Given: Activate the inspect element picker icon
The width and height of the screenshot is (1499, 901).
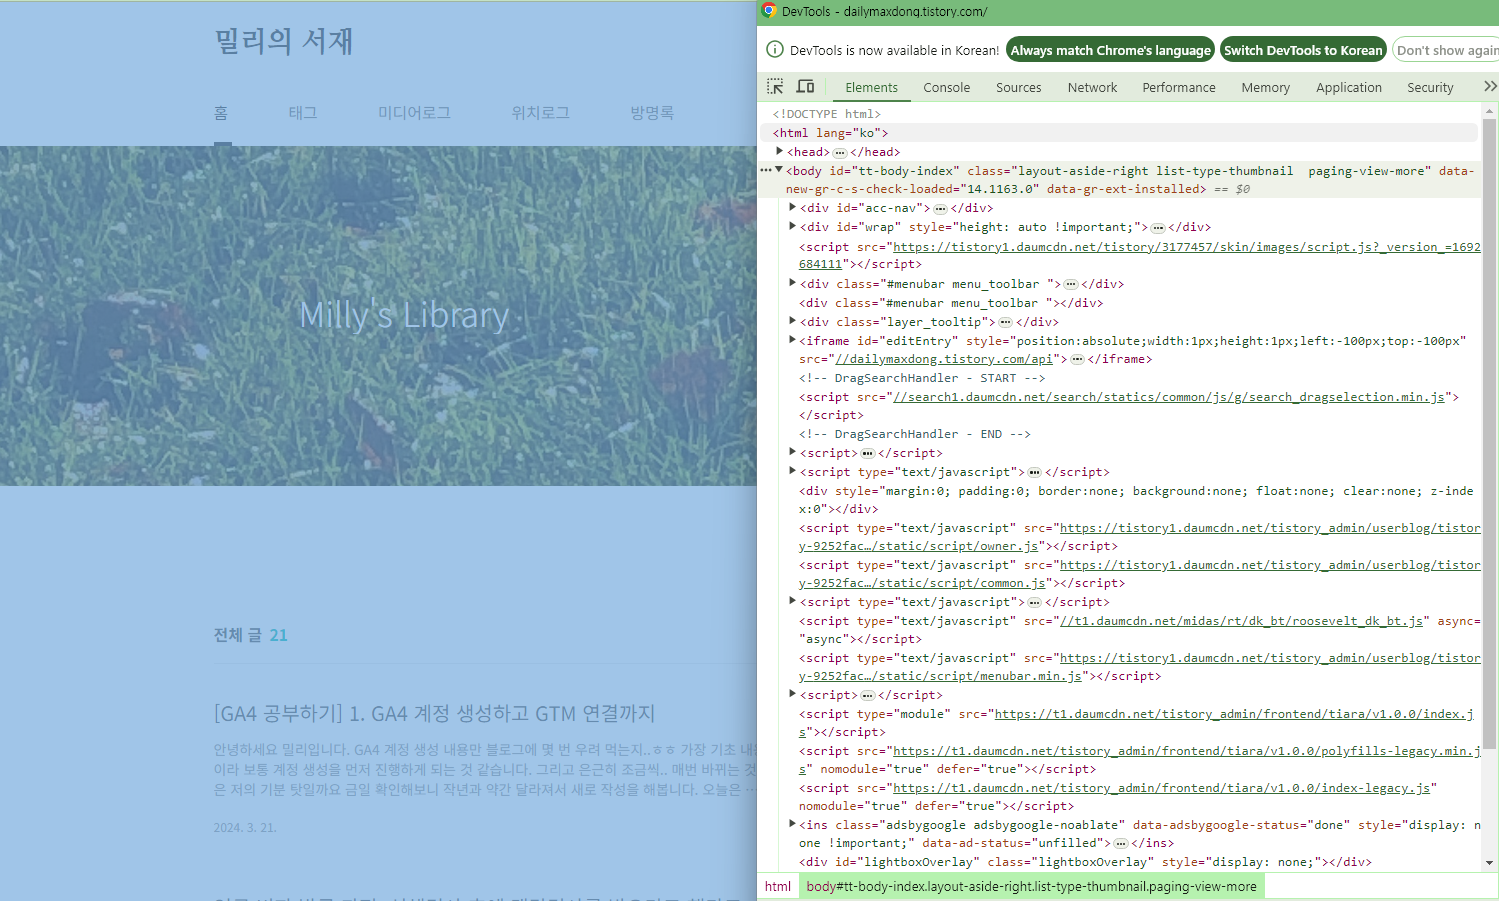Looking at the screenshot, I should (x=775, y=86).
